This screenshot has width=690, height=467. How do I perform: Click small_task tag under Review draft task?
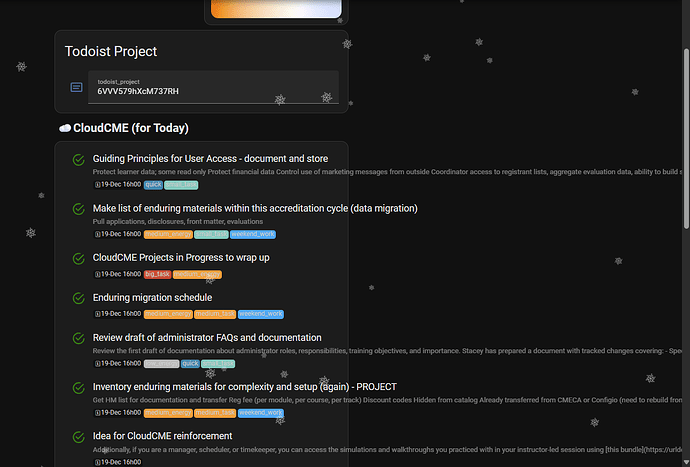click(x=218, y=364)
